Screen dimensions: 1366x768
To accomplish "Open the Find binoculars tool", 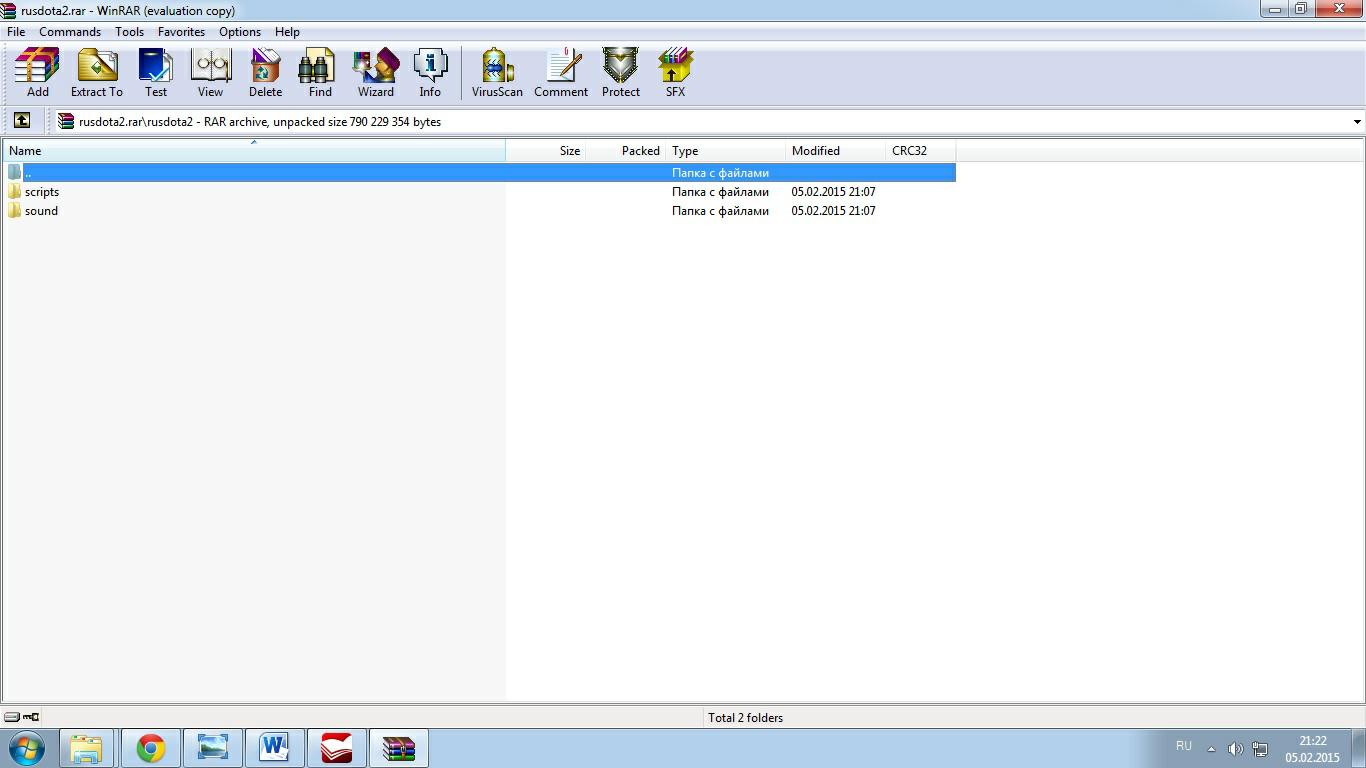I will 320,73.
